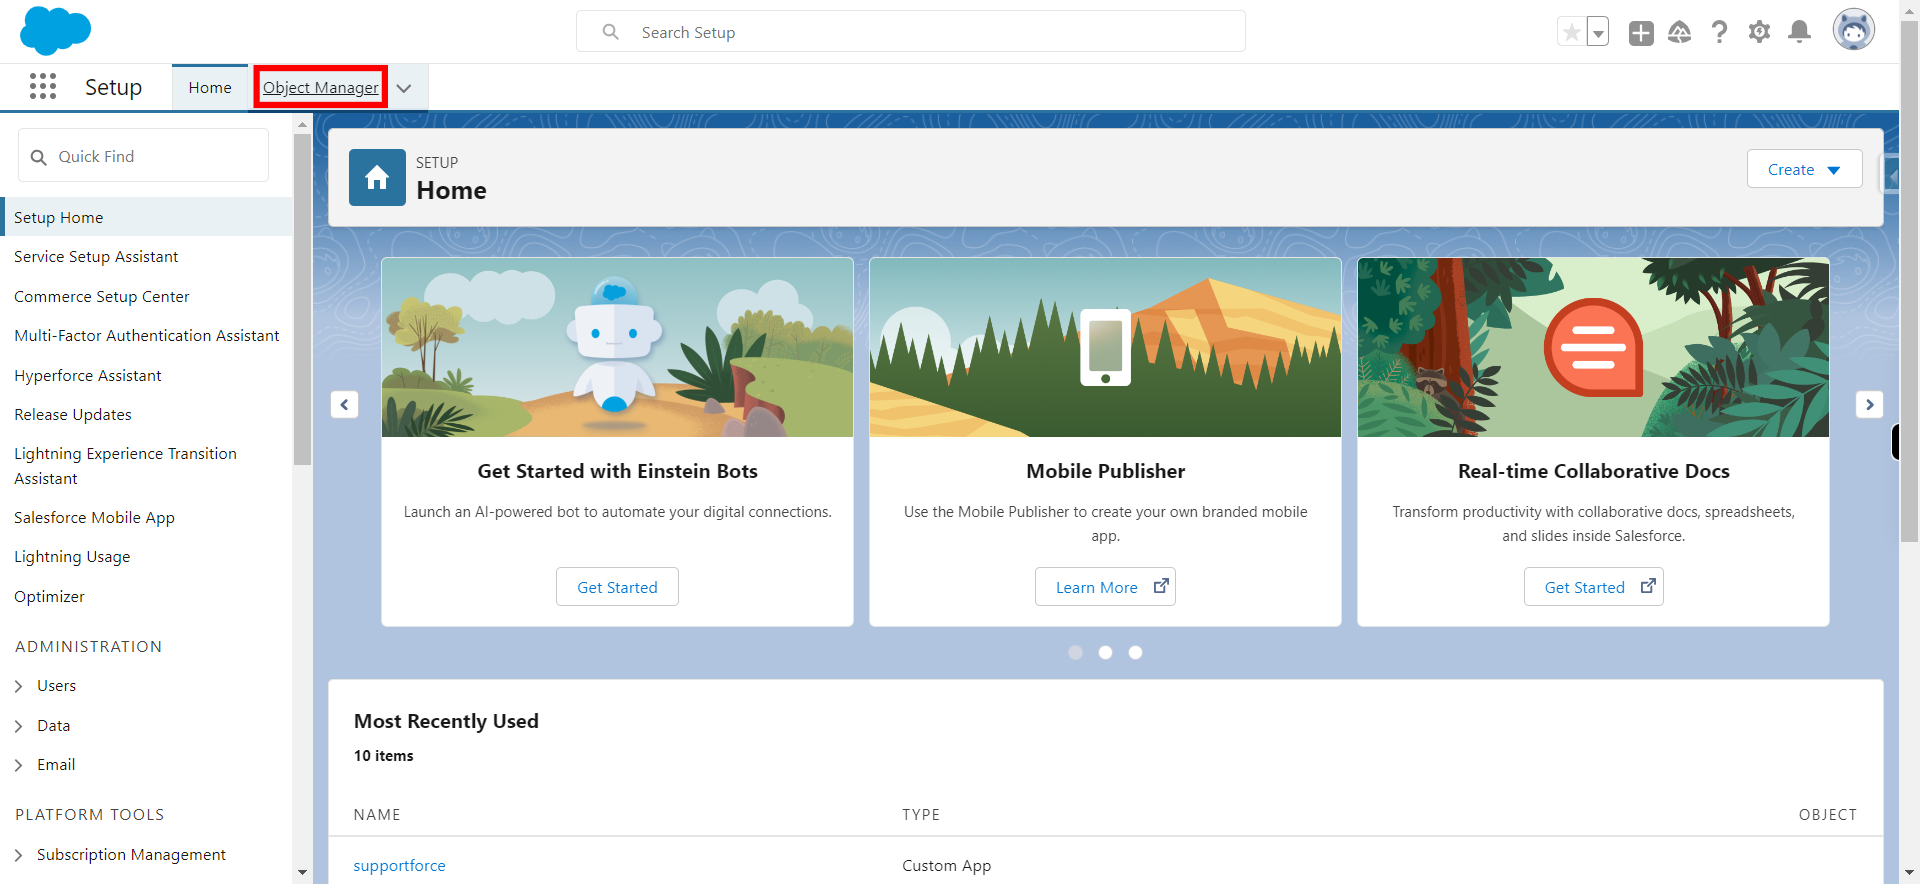
Task: Click the Quick Find magnifier icon
Action: pos(39,157)
